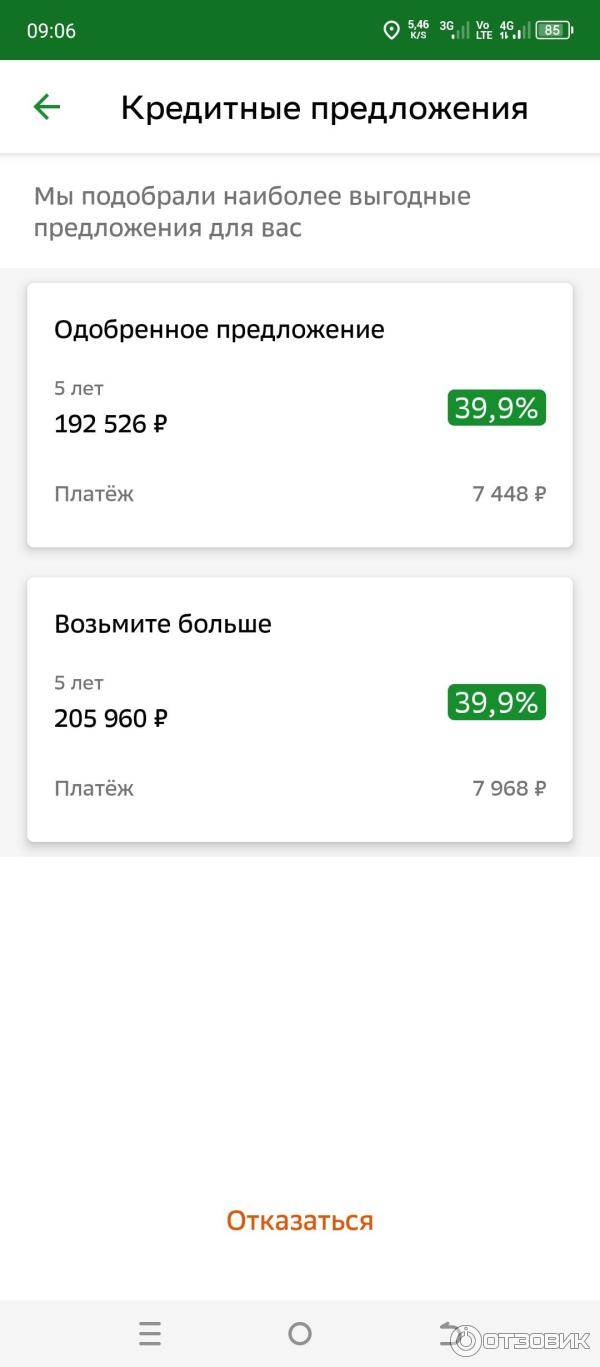Tap the green back arrow
The image size is (600, 1367).
[47, 107]
